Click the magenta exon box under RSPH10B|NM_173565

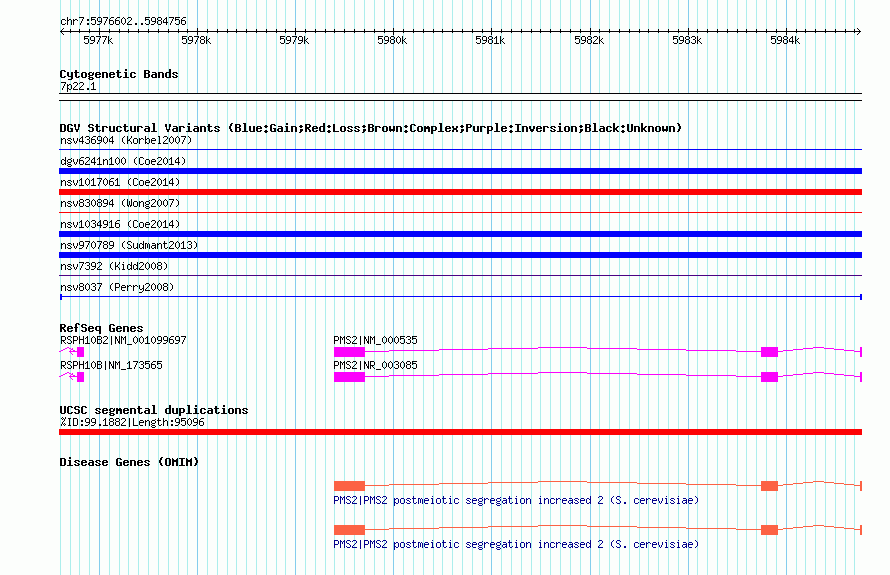(81, 377)
